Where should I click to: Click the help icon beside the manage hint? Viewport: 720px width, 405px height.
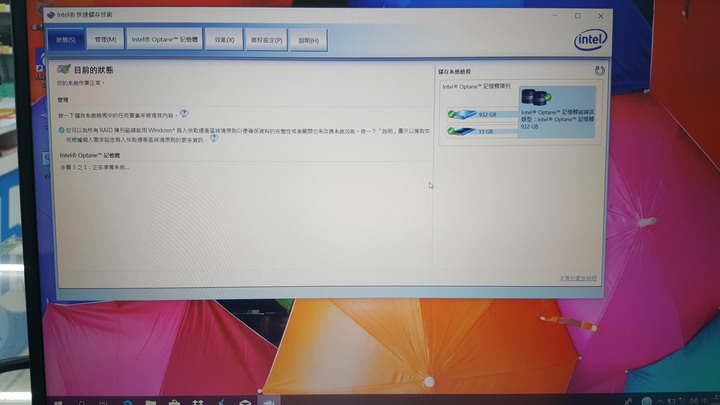[184, 113]
